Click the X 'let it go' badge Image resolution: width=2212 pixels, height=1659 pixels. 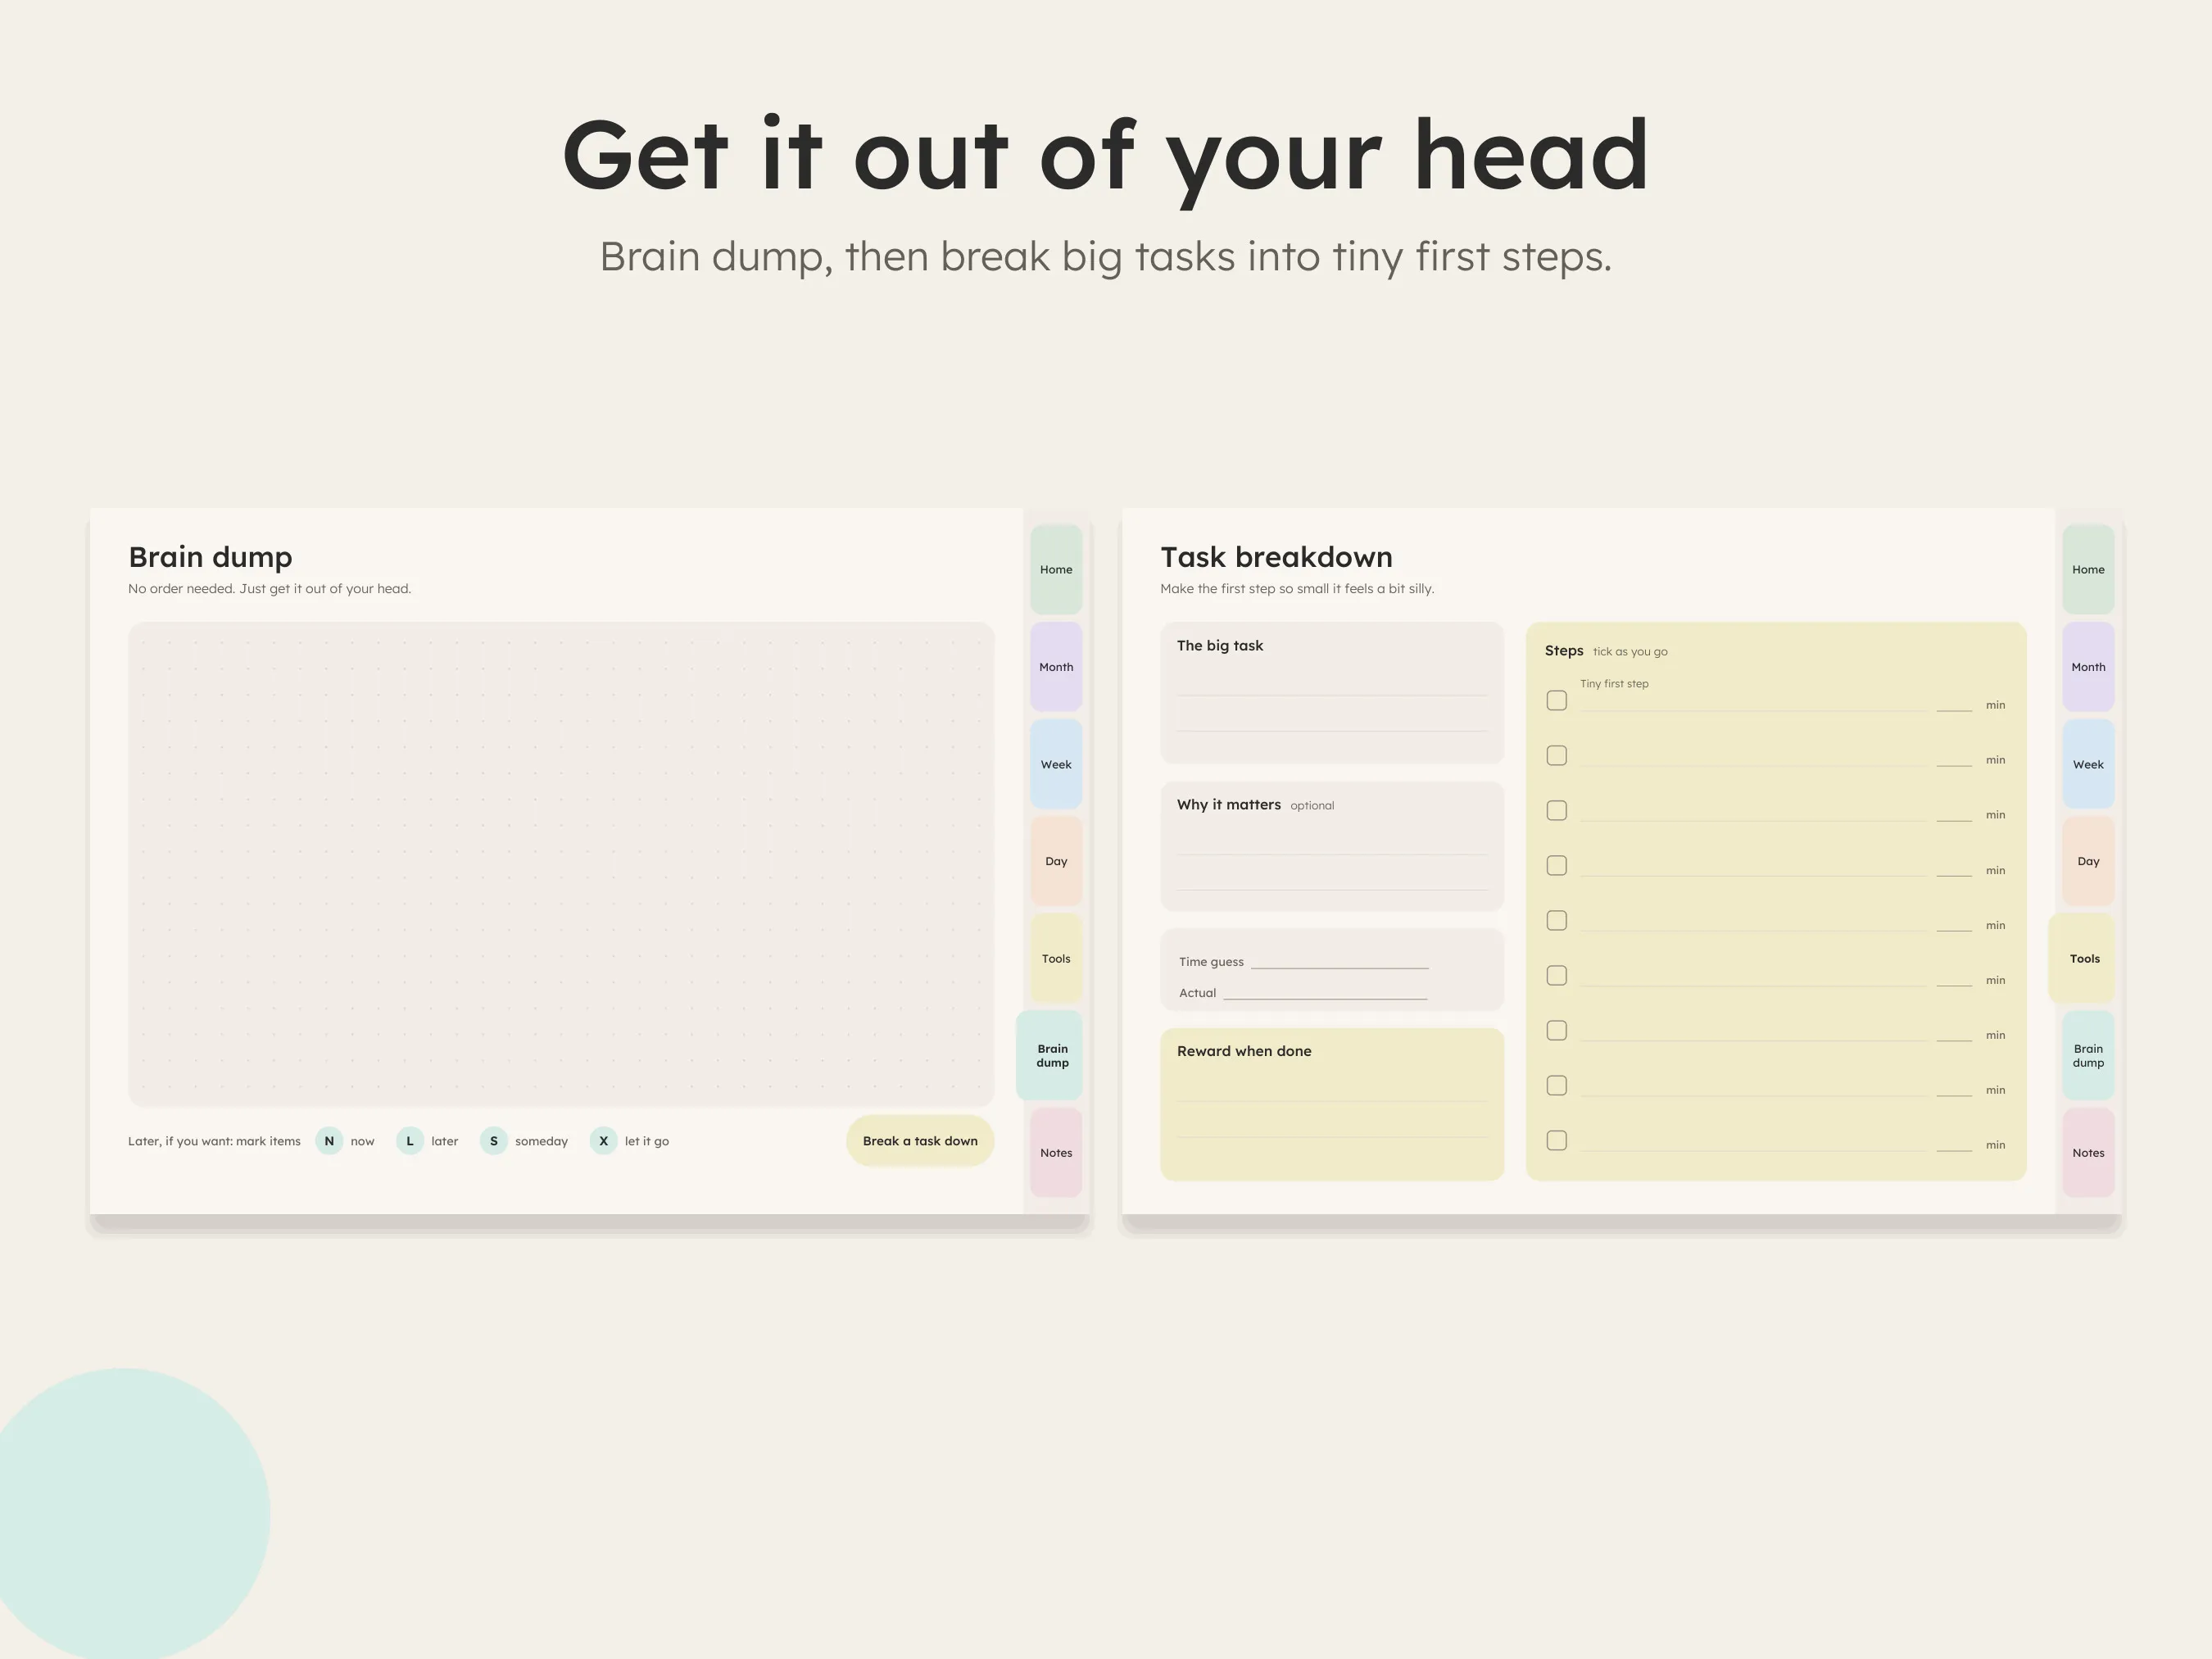pos(603,1141)
